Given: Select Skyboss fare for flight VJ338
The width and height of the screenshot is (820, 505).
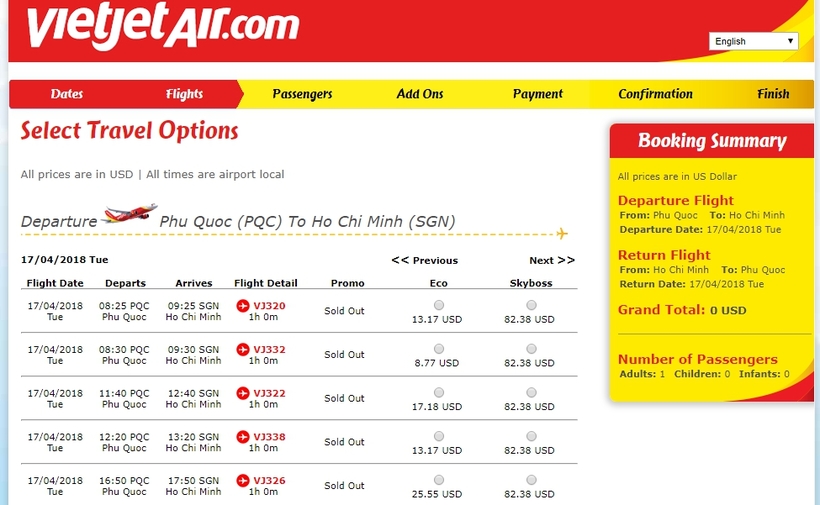Looking at the screenshot, I should pos(531,436).
